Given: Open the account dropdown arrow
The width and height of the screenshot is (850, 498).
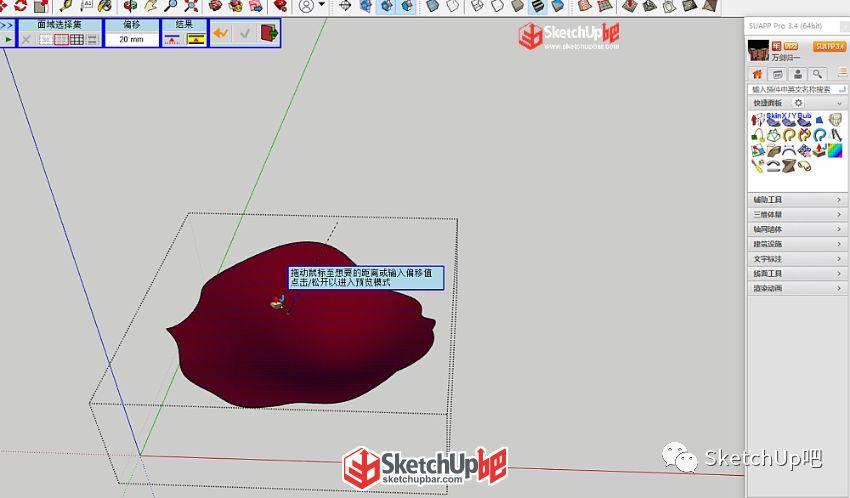Looking at the screenshot, I should 321,4.
